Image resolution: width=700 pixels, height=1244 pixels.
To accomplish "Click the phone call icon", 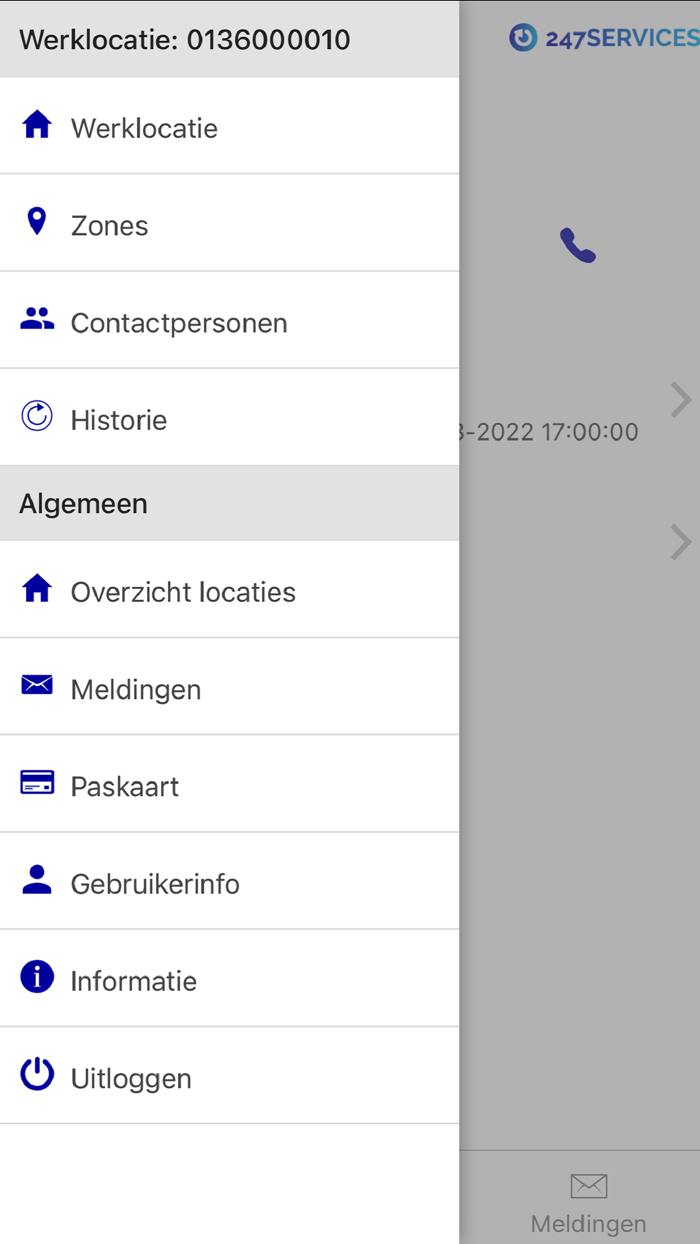I will [x=577, y=244].
